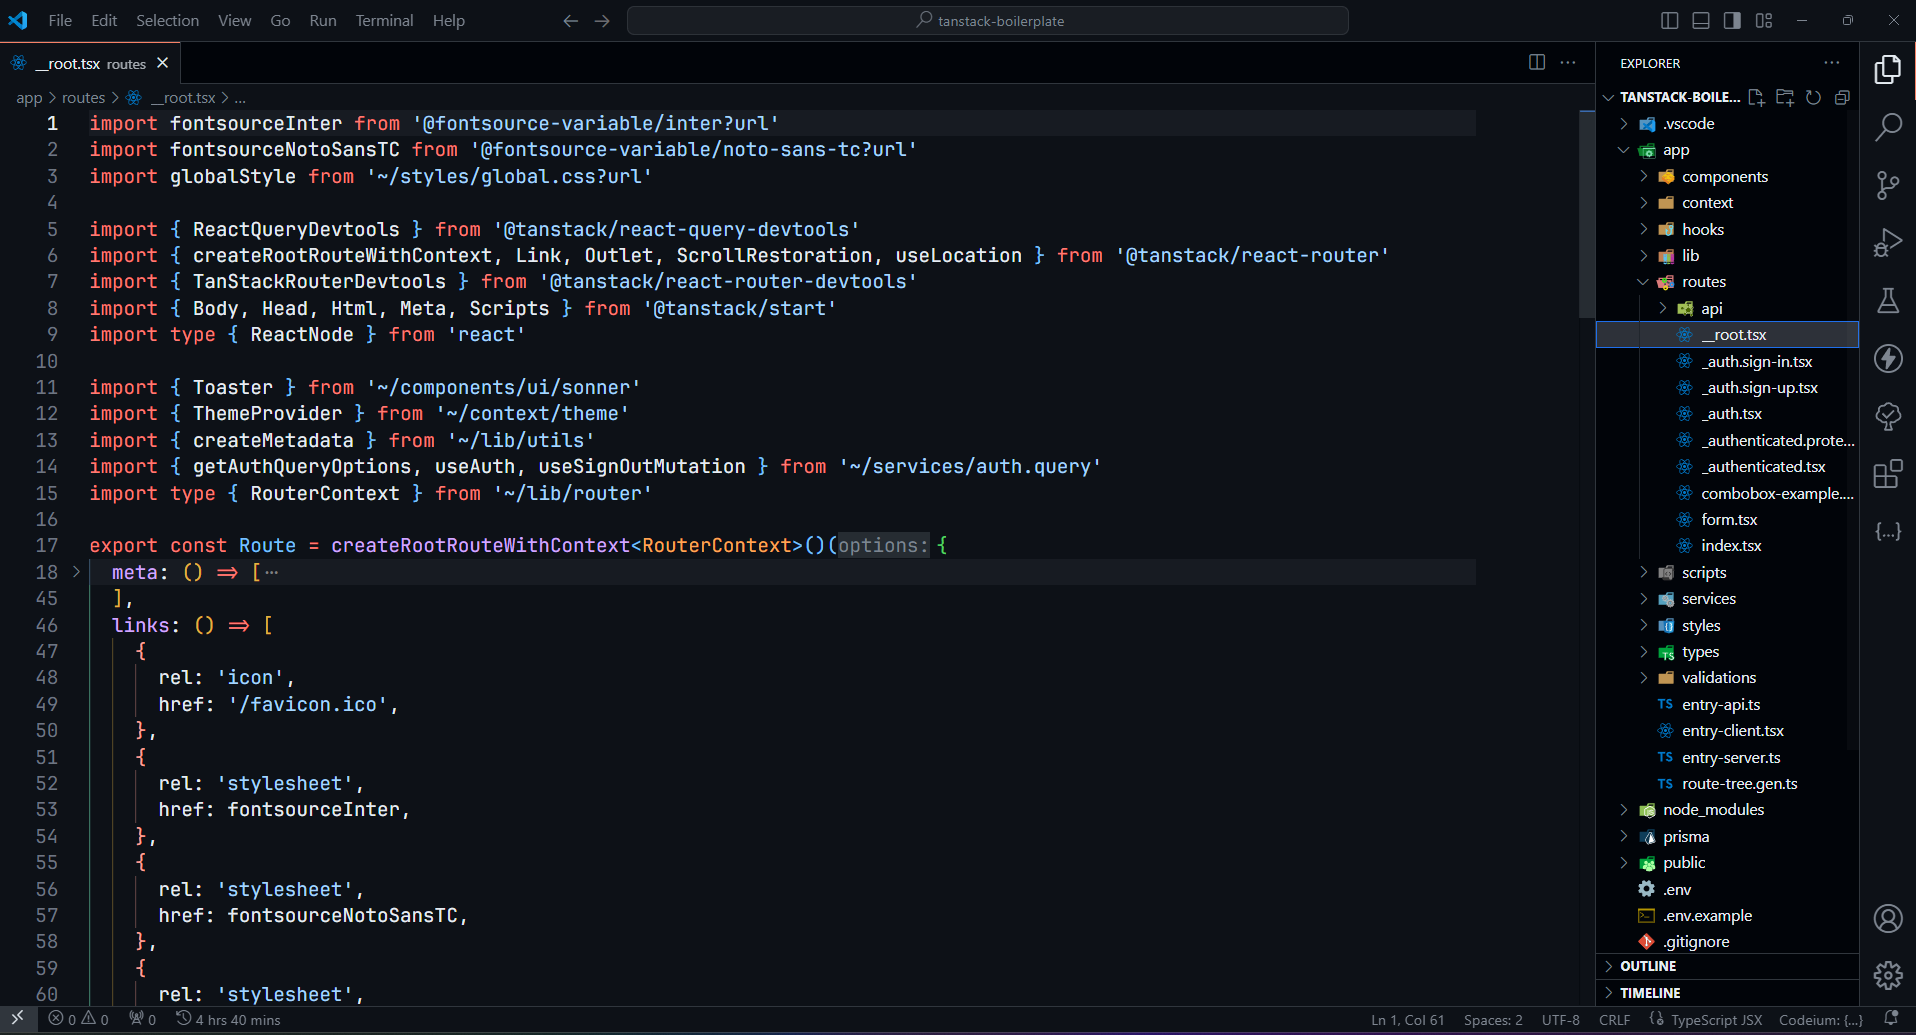Viewport: 1916px width, 1035px height.
Task: Click the New Folder icon in Explorer header
Action: [x=1785, y=97]
